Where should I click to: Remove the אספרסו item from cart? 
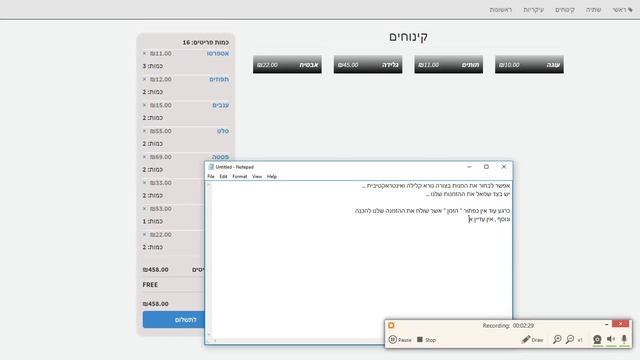144,53
